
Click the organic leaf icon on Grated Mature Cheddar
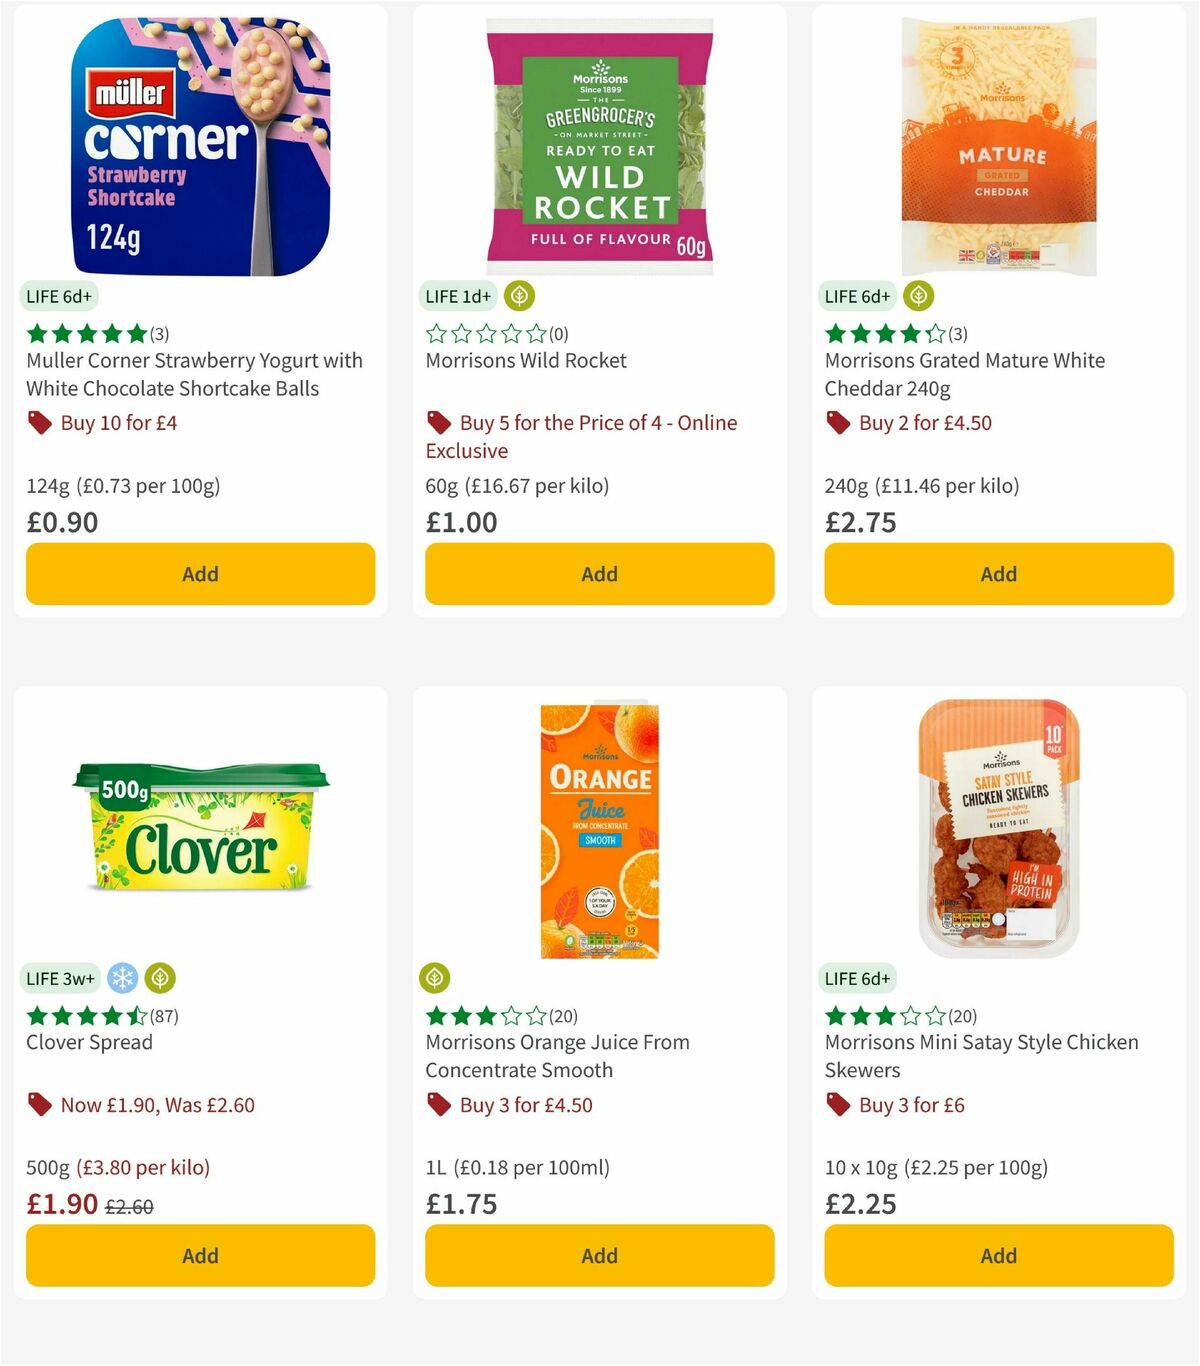(918, 296)
